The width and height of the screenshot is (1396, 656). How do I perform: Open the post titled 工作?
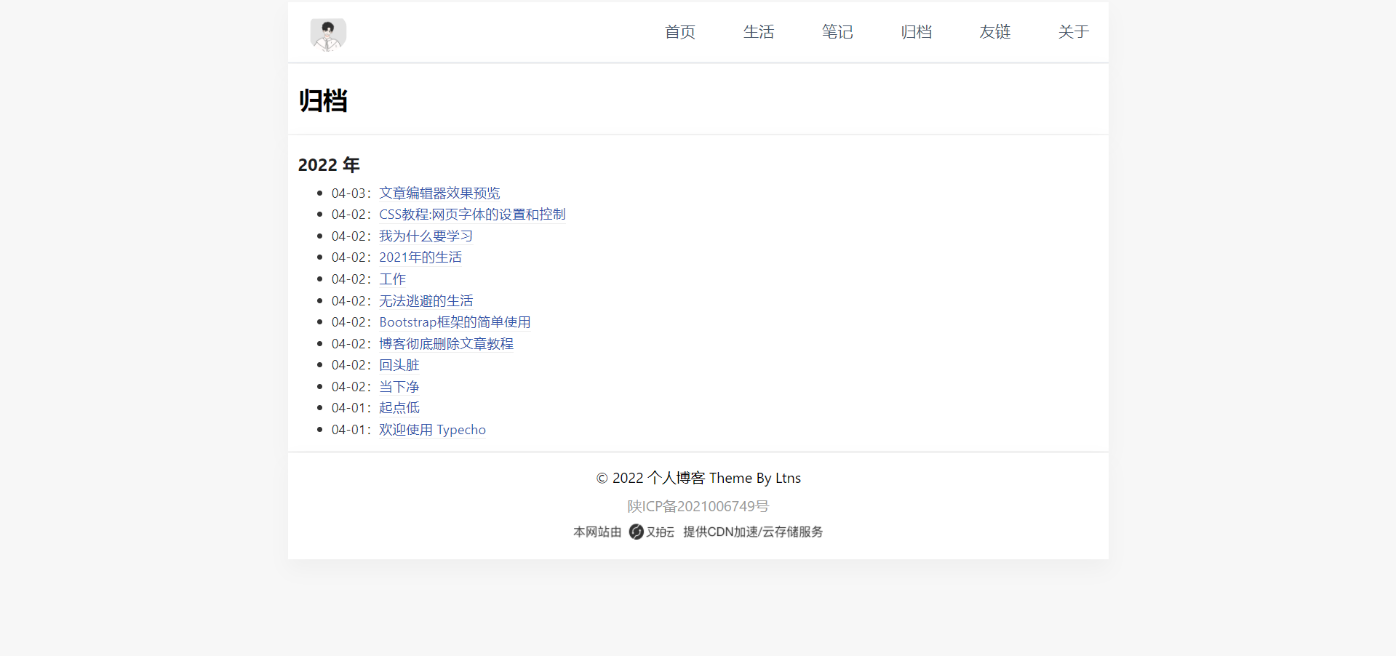392,279
